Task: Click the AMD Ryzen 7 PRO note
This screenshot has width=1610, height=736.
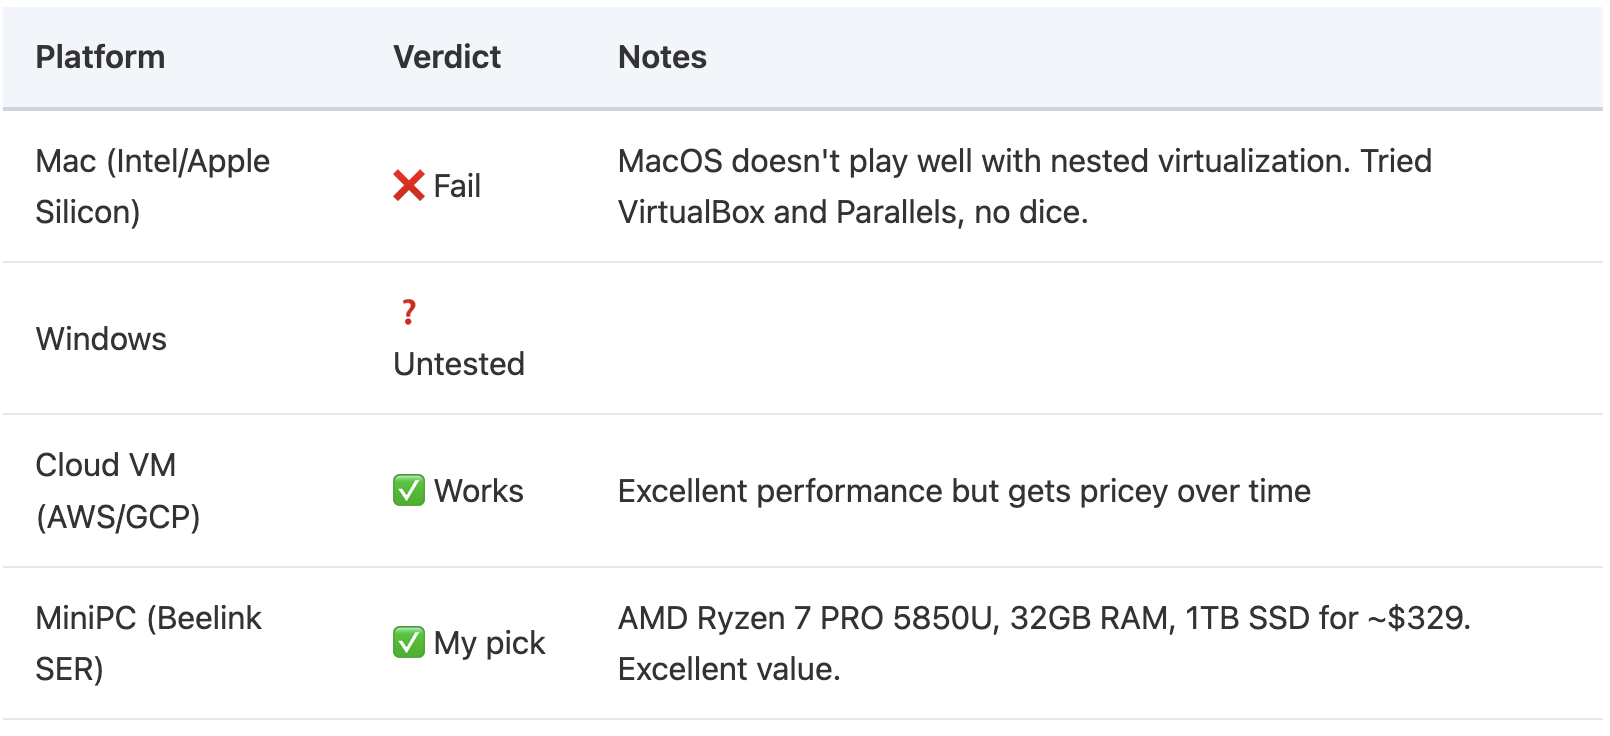Action: point(1044,643)
